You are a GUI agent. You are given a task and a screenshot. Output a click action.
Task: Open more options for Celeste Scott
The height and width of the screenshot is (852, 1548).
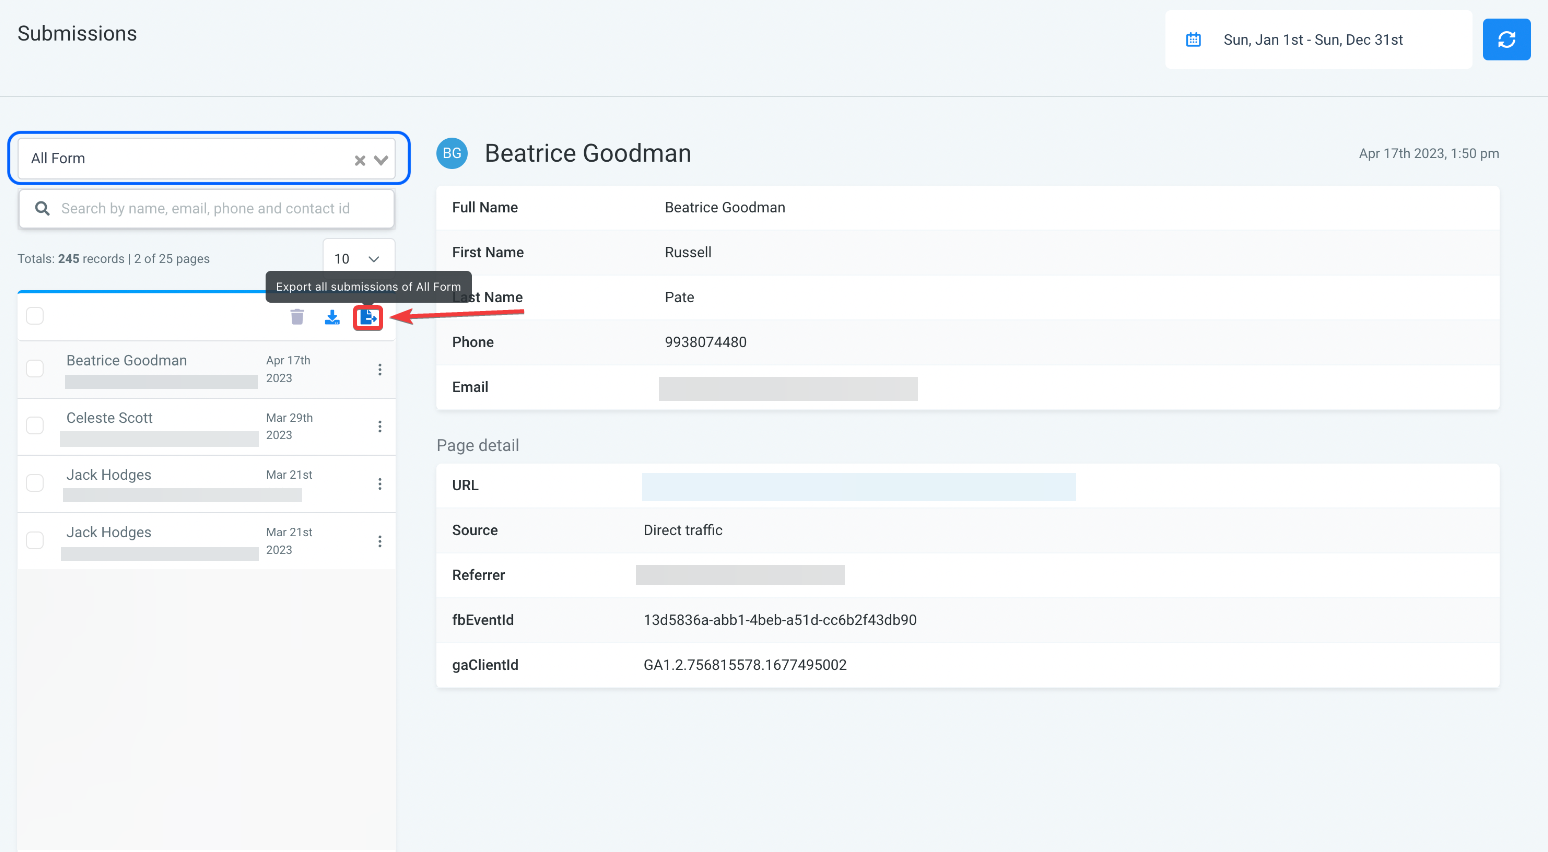(x=380, y=426)
